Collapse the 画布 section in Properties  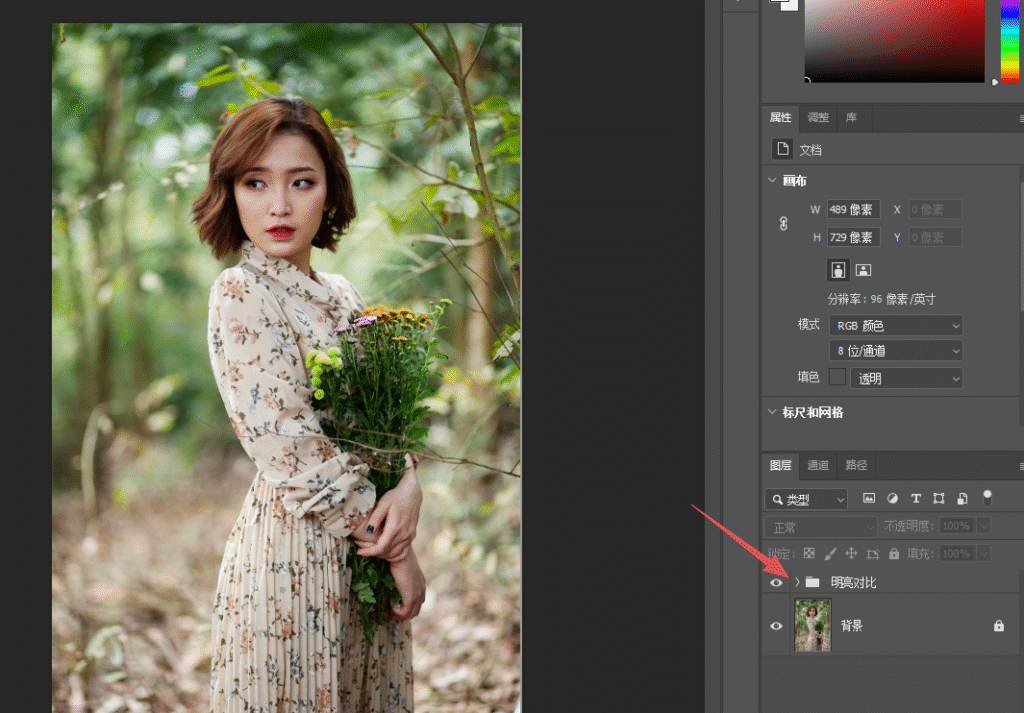tap(772, 180)
